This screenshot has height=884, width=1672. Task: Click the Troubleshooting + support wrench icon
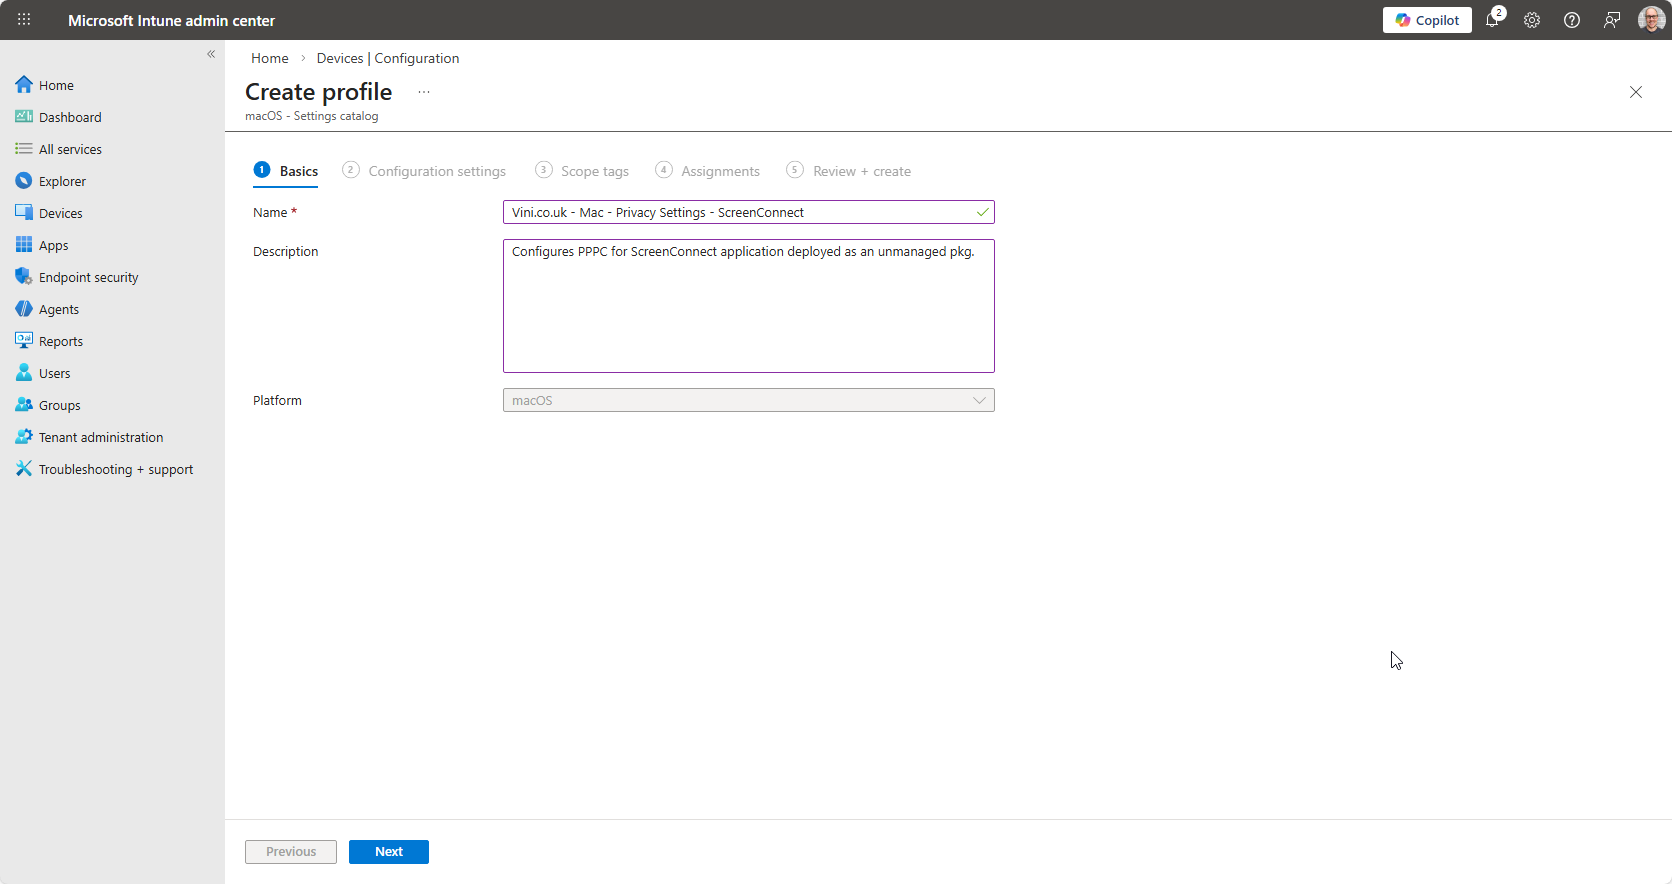tap(24, 469)
